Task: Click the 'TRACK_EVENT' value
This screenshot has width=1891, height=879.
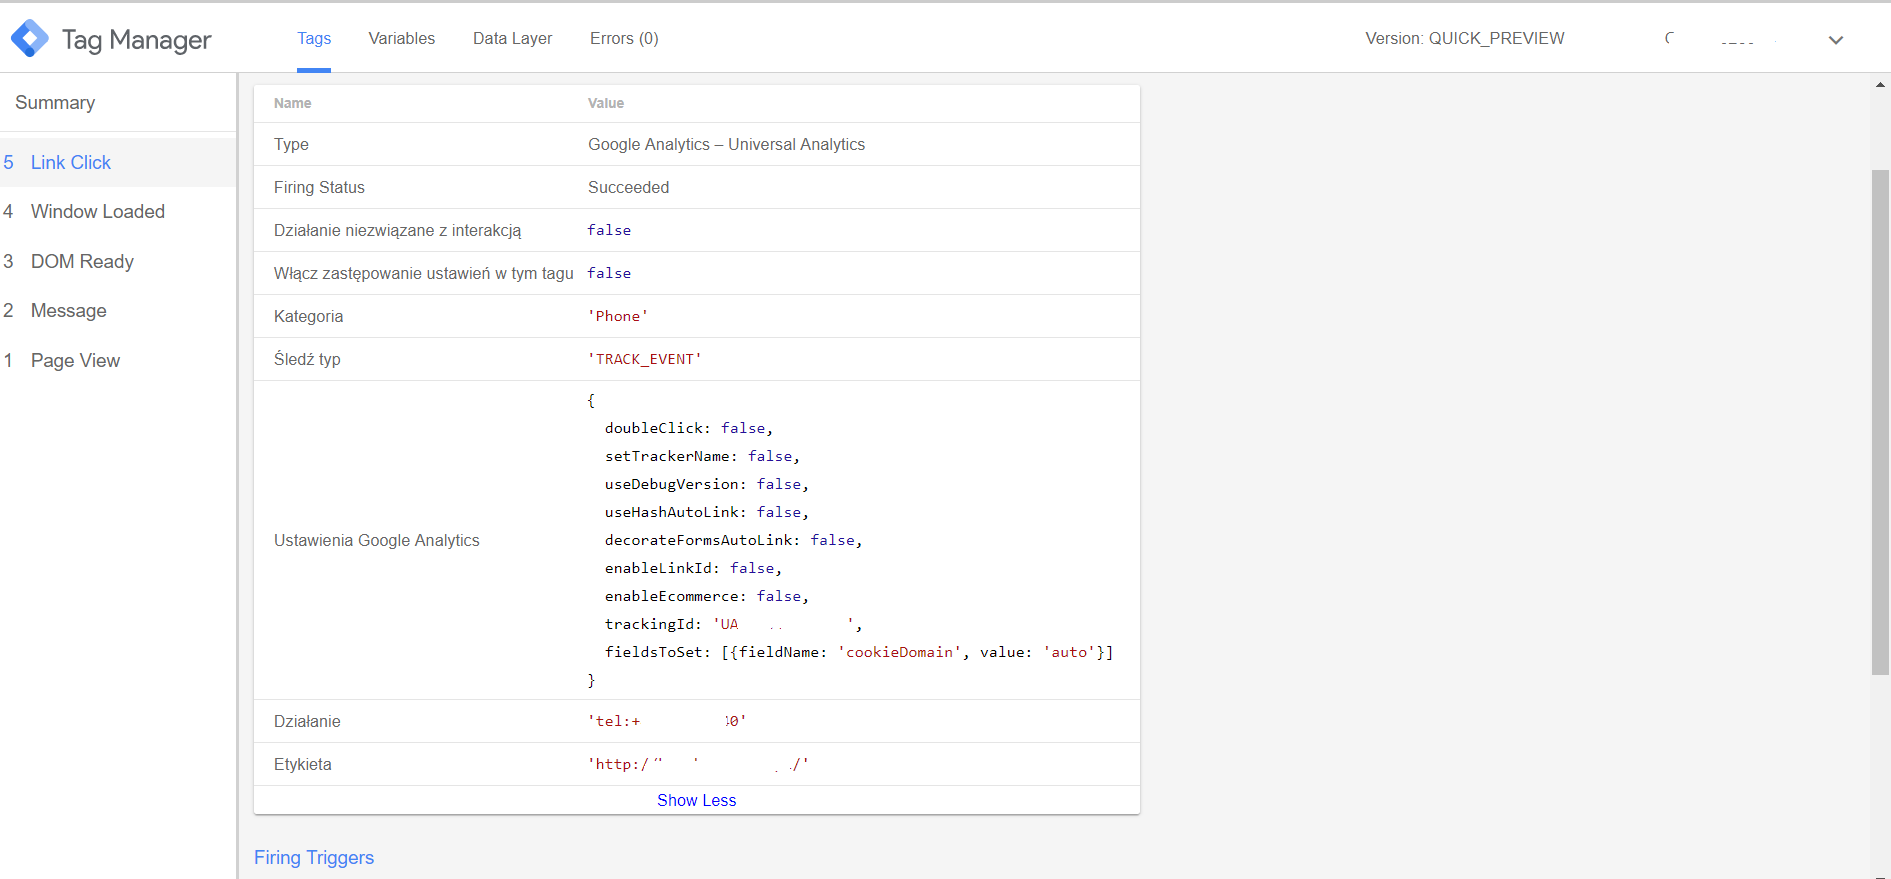Action: (x=645, y=359)
